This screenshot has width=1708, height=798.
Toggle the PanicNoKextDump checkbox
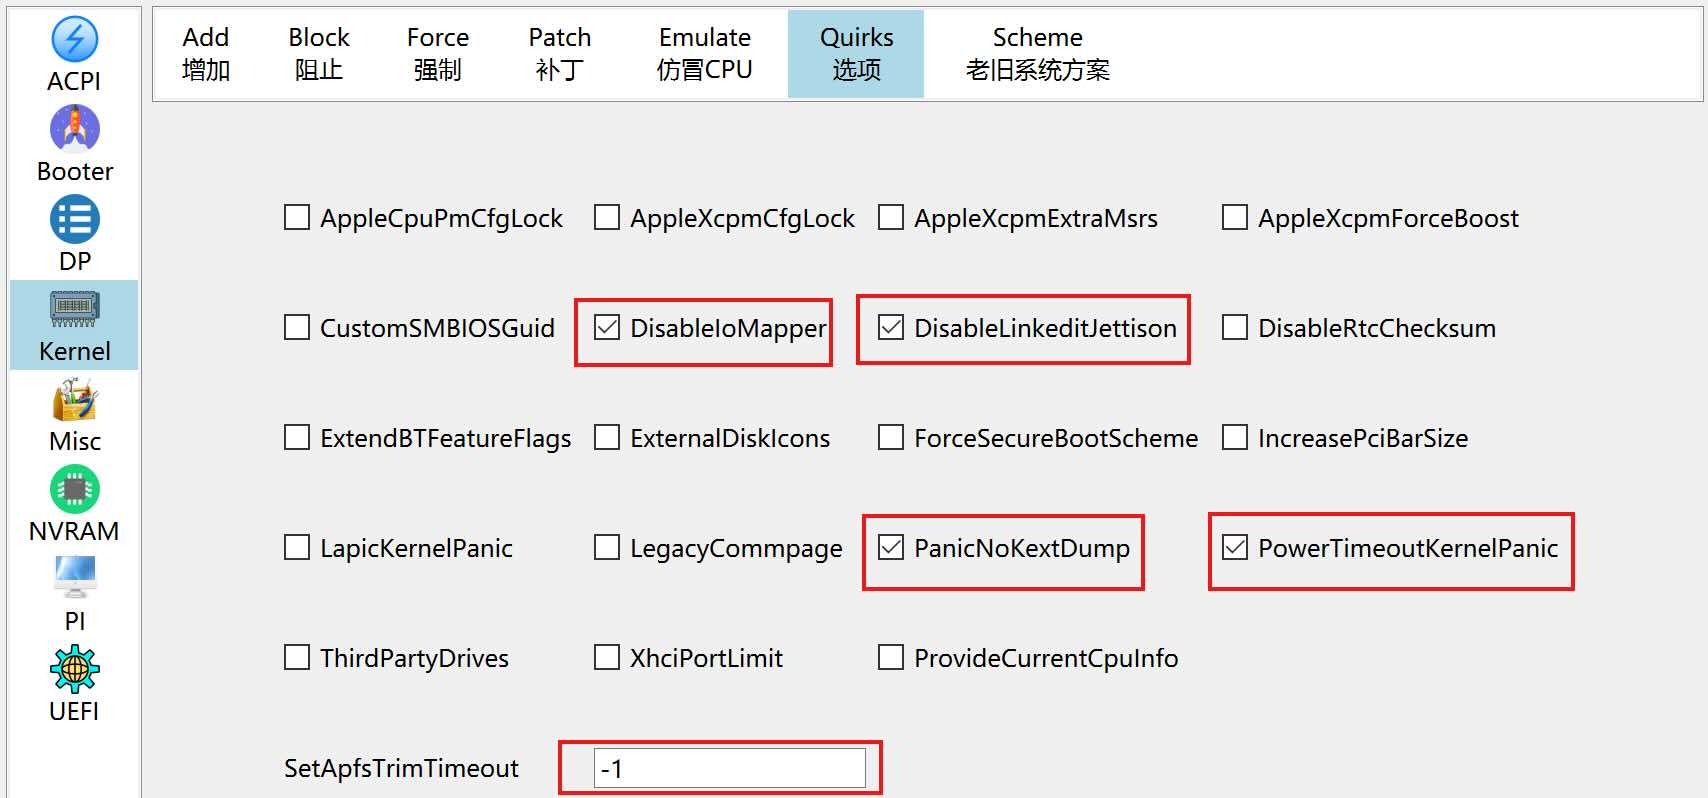coord(891,547)
